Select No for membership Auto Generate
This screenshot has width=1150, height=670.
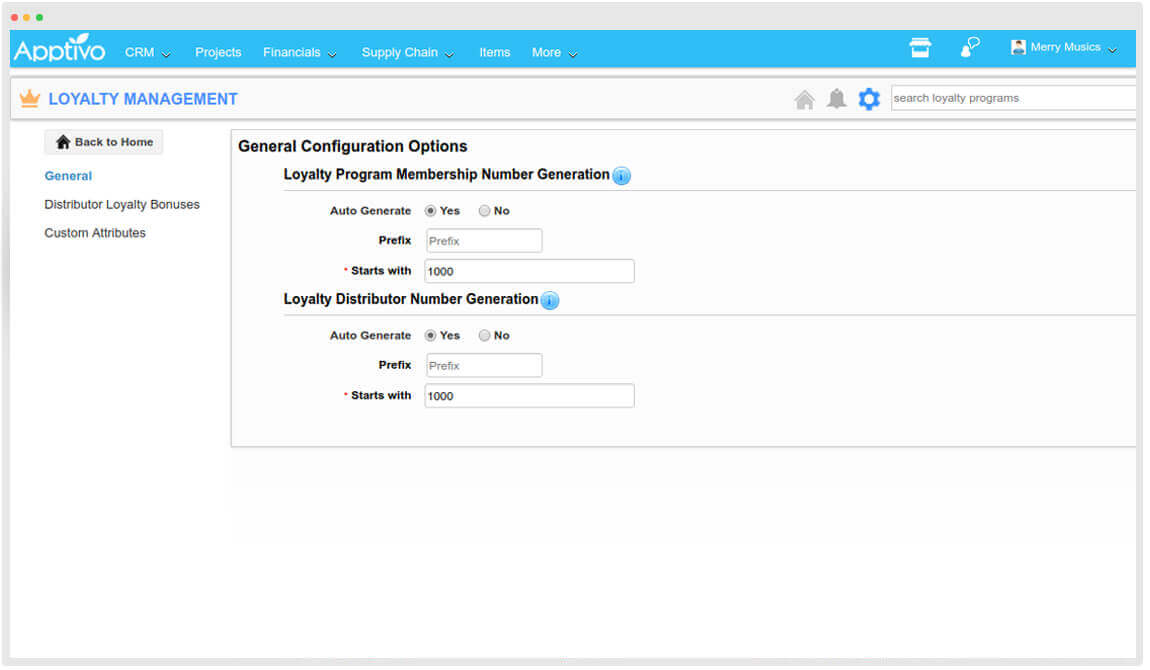tap(485, 211)
